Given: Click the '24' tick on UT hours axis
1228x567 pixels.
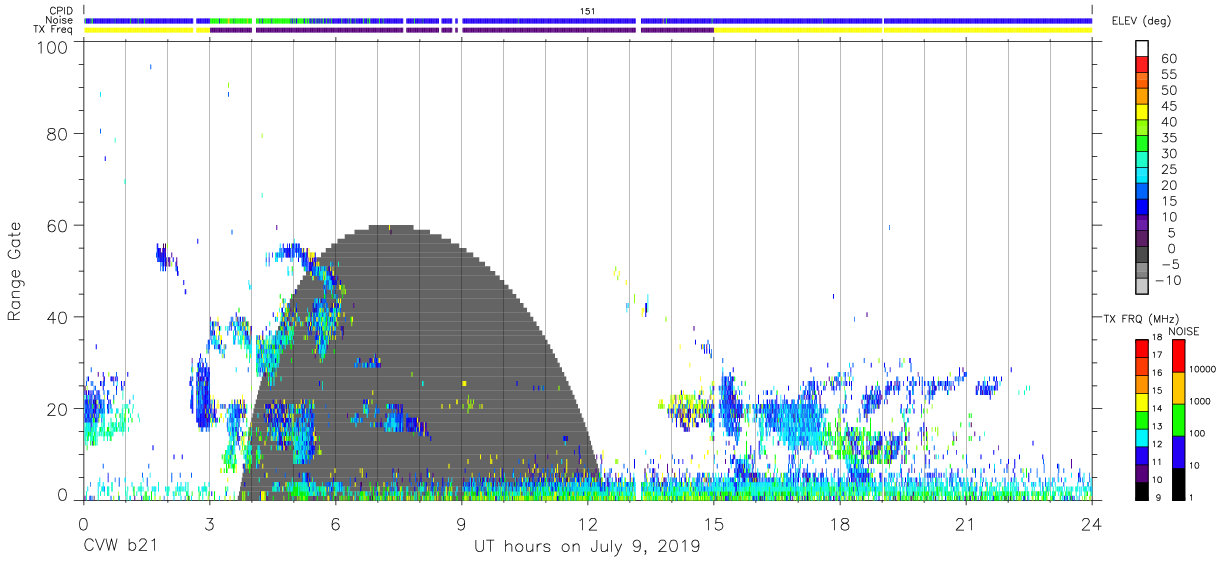Looking at the screenshot, I should tap(1091, 523).
